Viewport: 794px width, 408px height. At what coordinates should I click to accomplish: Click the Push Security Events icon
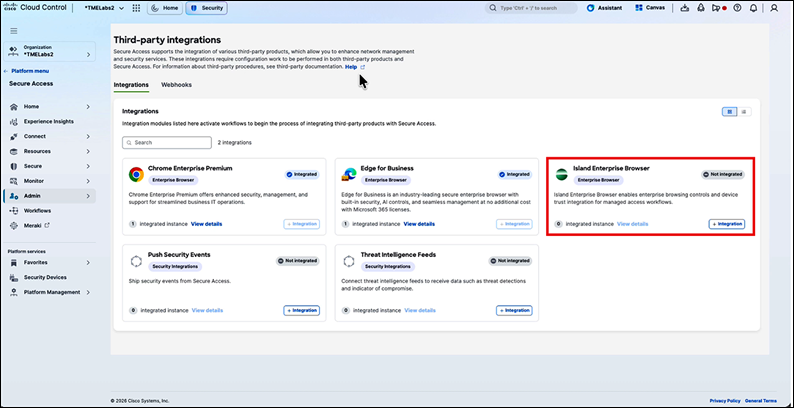[x=136, y=261]
